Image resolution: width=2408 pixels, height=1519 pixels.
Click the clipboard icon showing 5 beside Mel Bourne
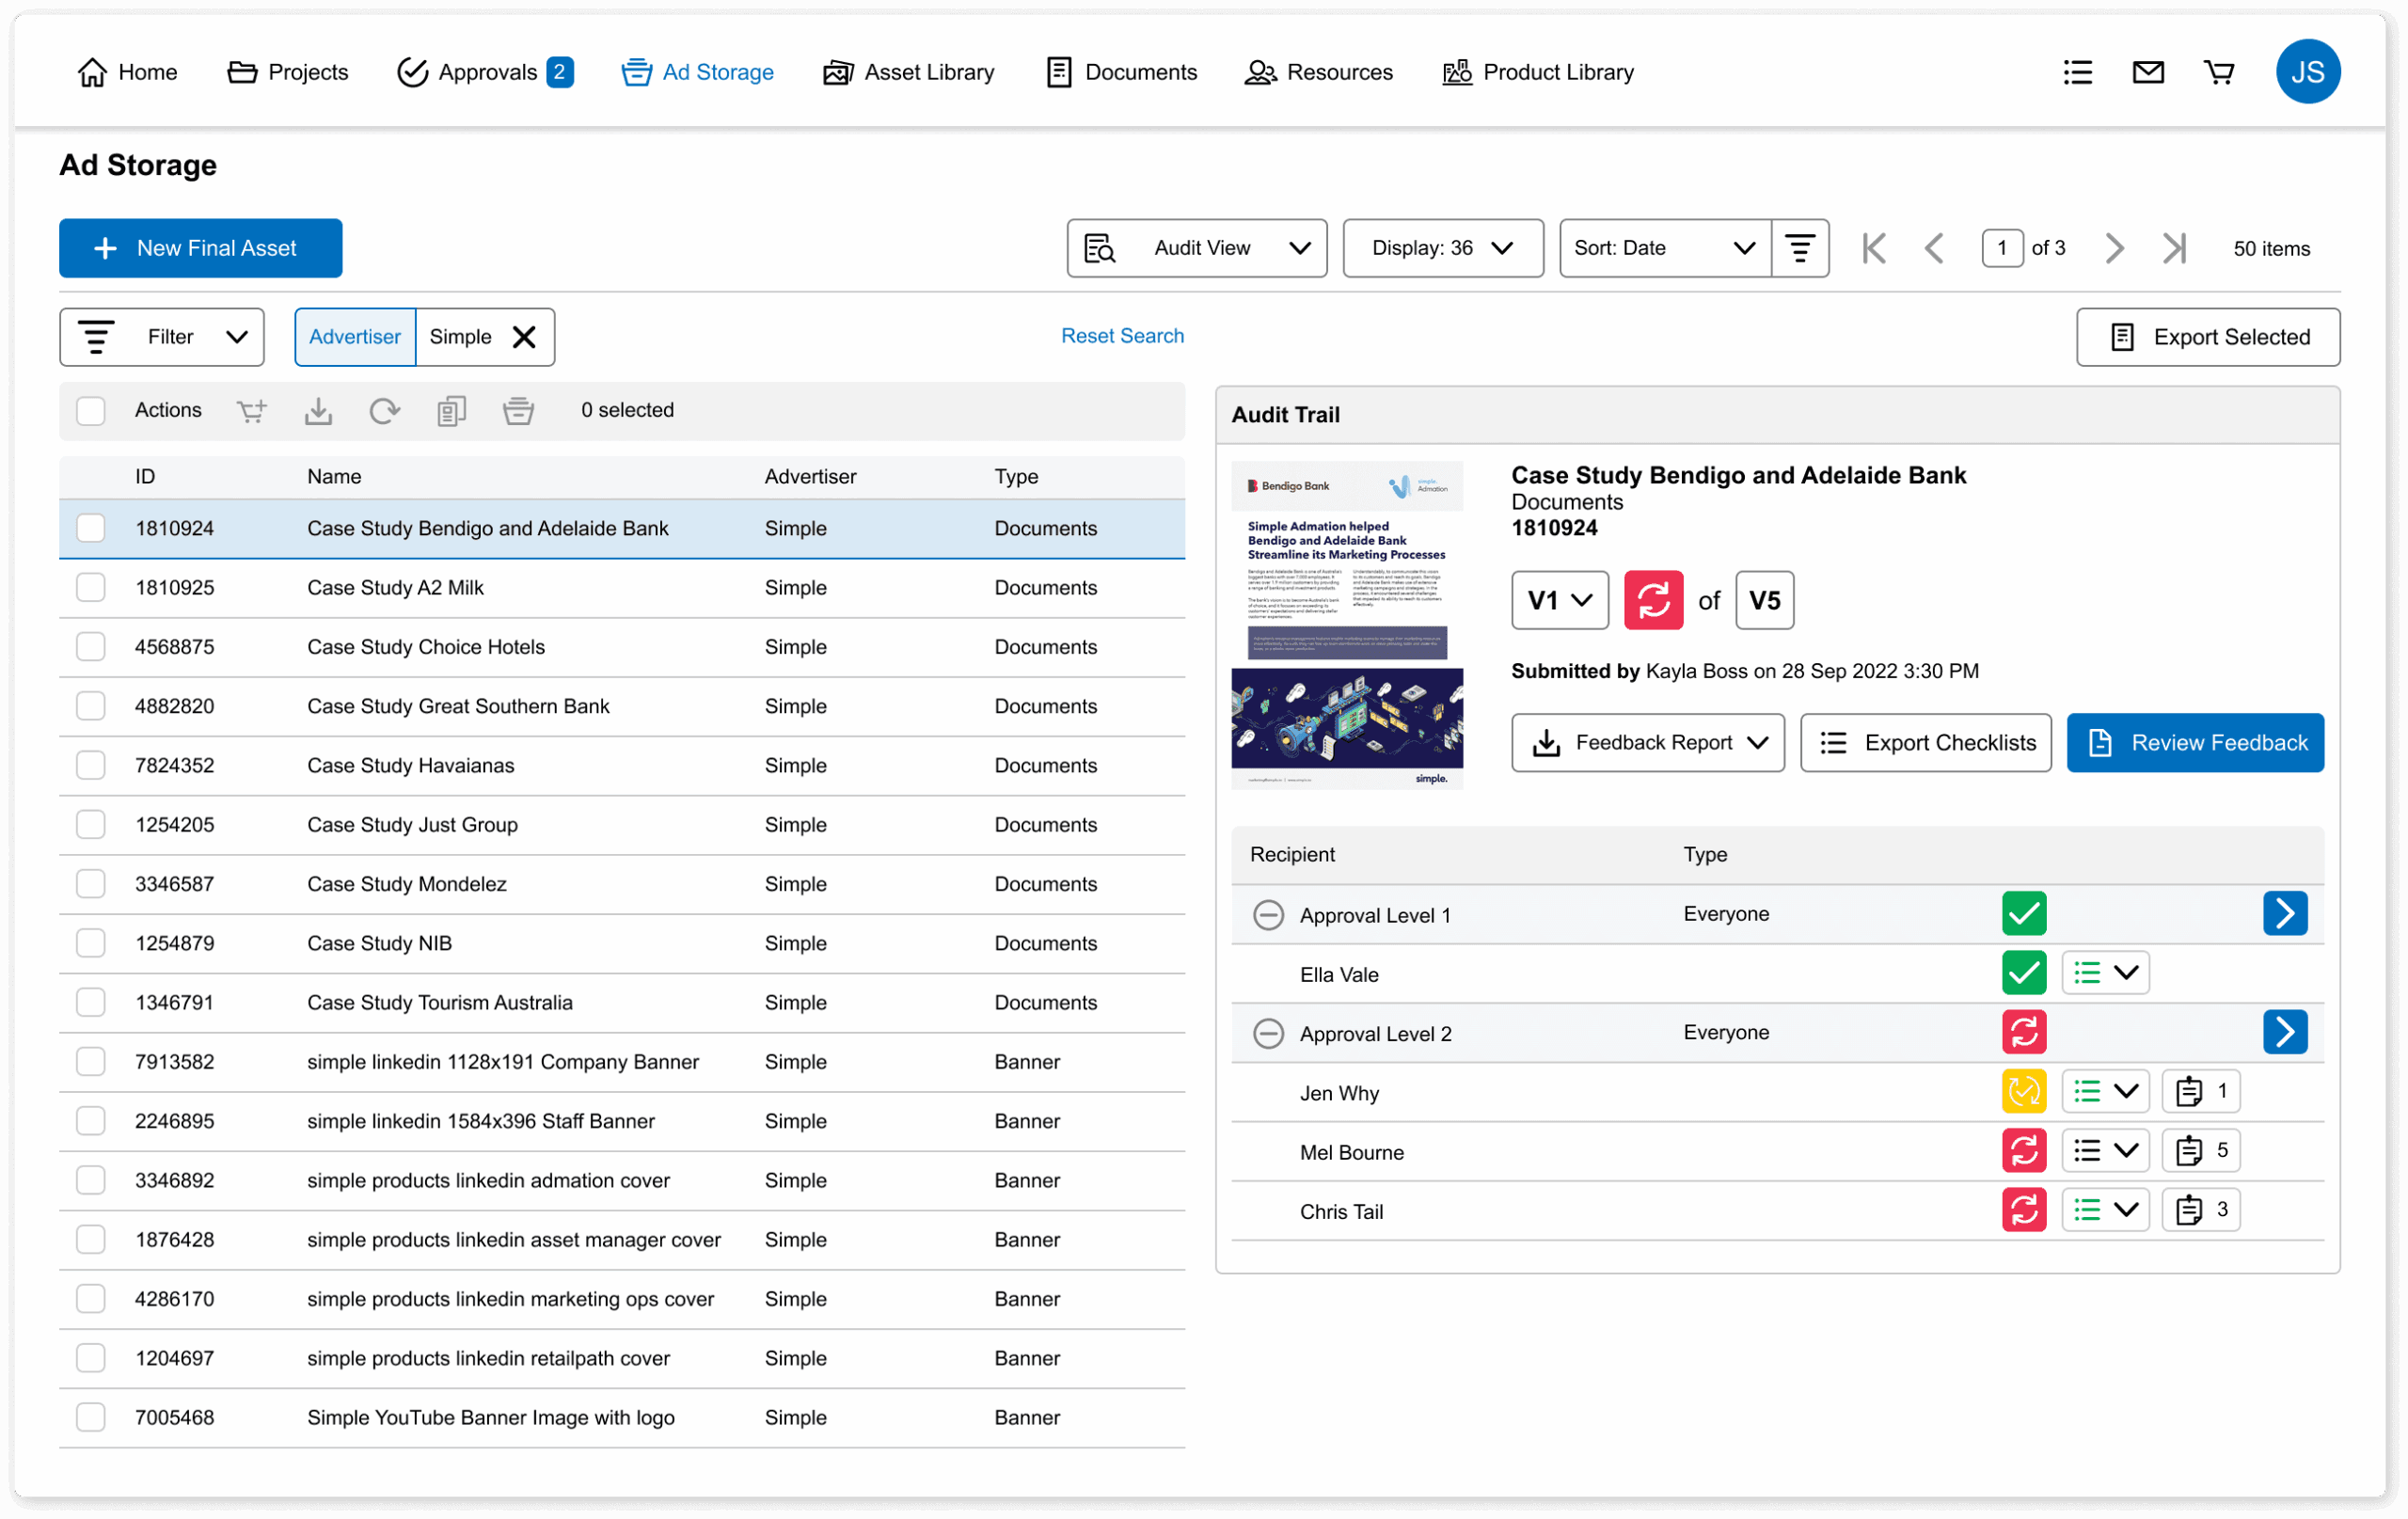[x=2200, y=1150]
